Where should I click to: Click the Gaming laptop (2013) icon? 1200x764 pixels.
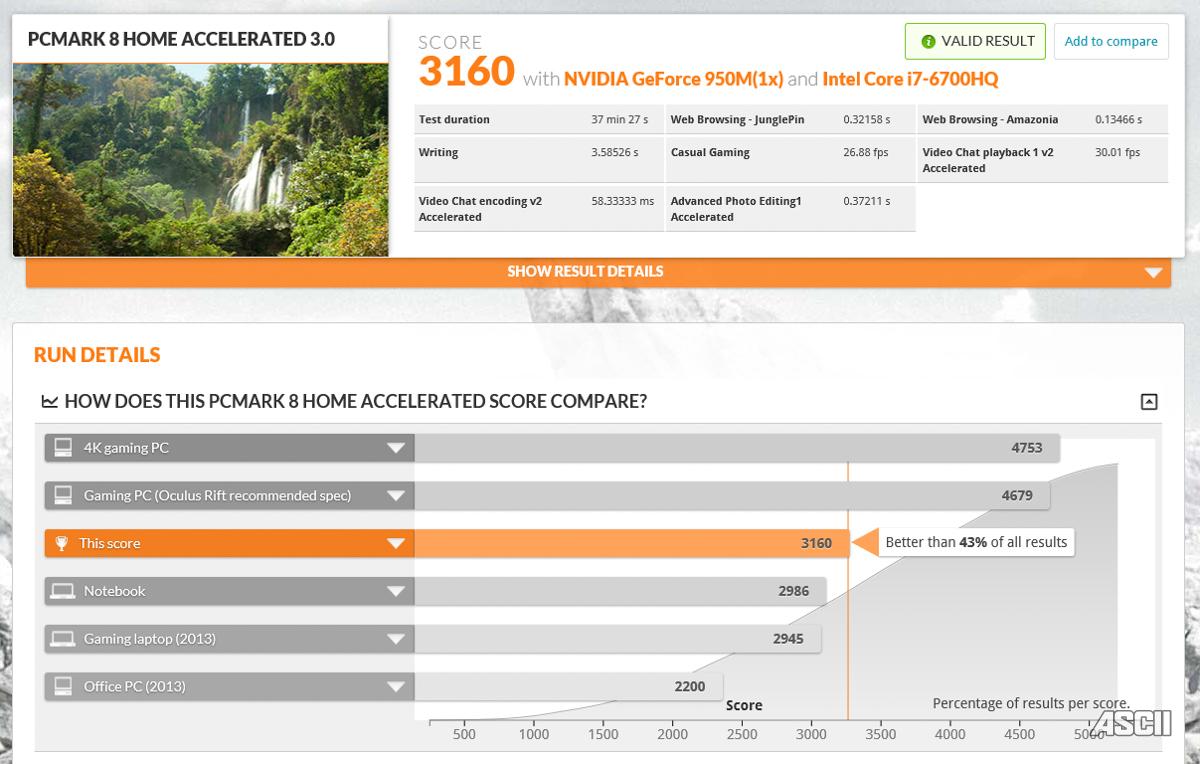[x=63, y=639]
